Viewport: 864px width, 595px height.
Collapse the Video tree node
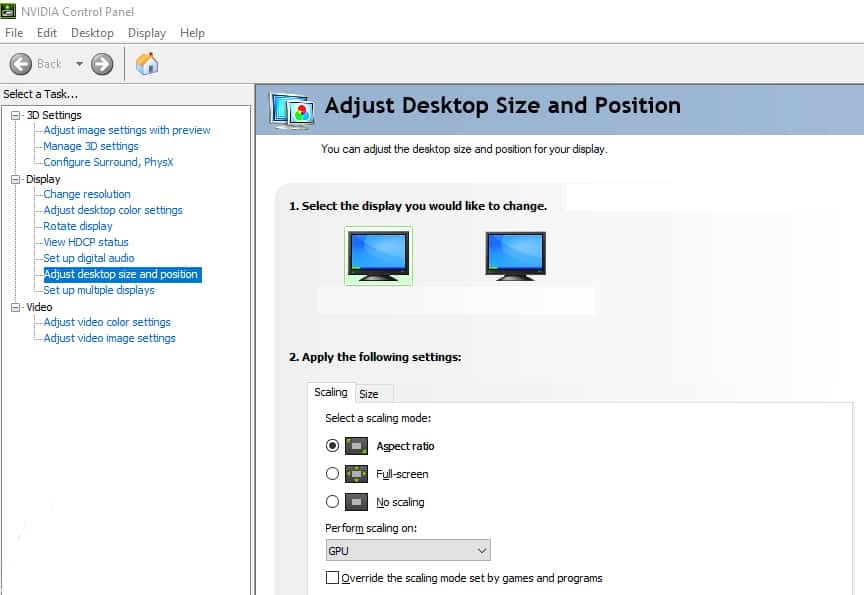point(16,307)
